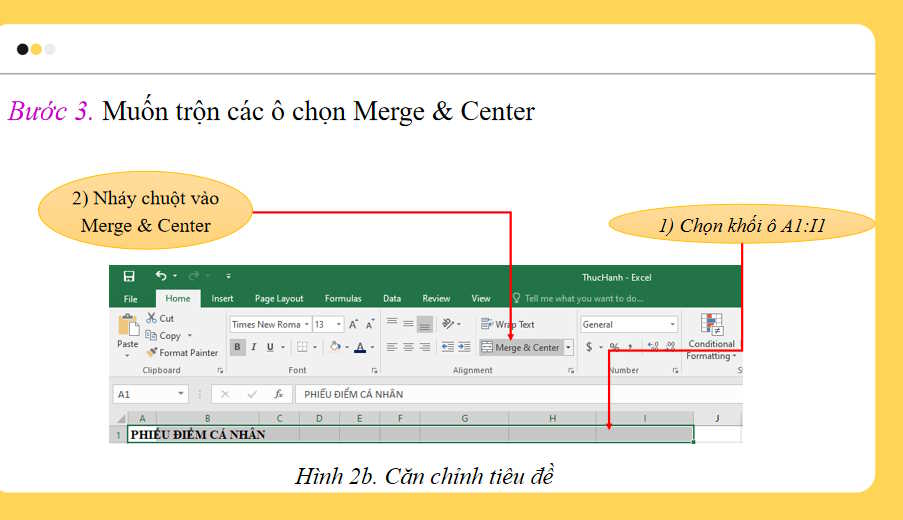Open Conditional Formatting menu
Screen dimensions: 903x520
(x=711, y=337)
